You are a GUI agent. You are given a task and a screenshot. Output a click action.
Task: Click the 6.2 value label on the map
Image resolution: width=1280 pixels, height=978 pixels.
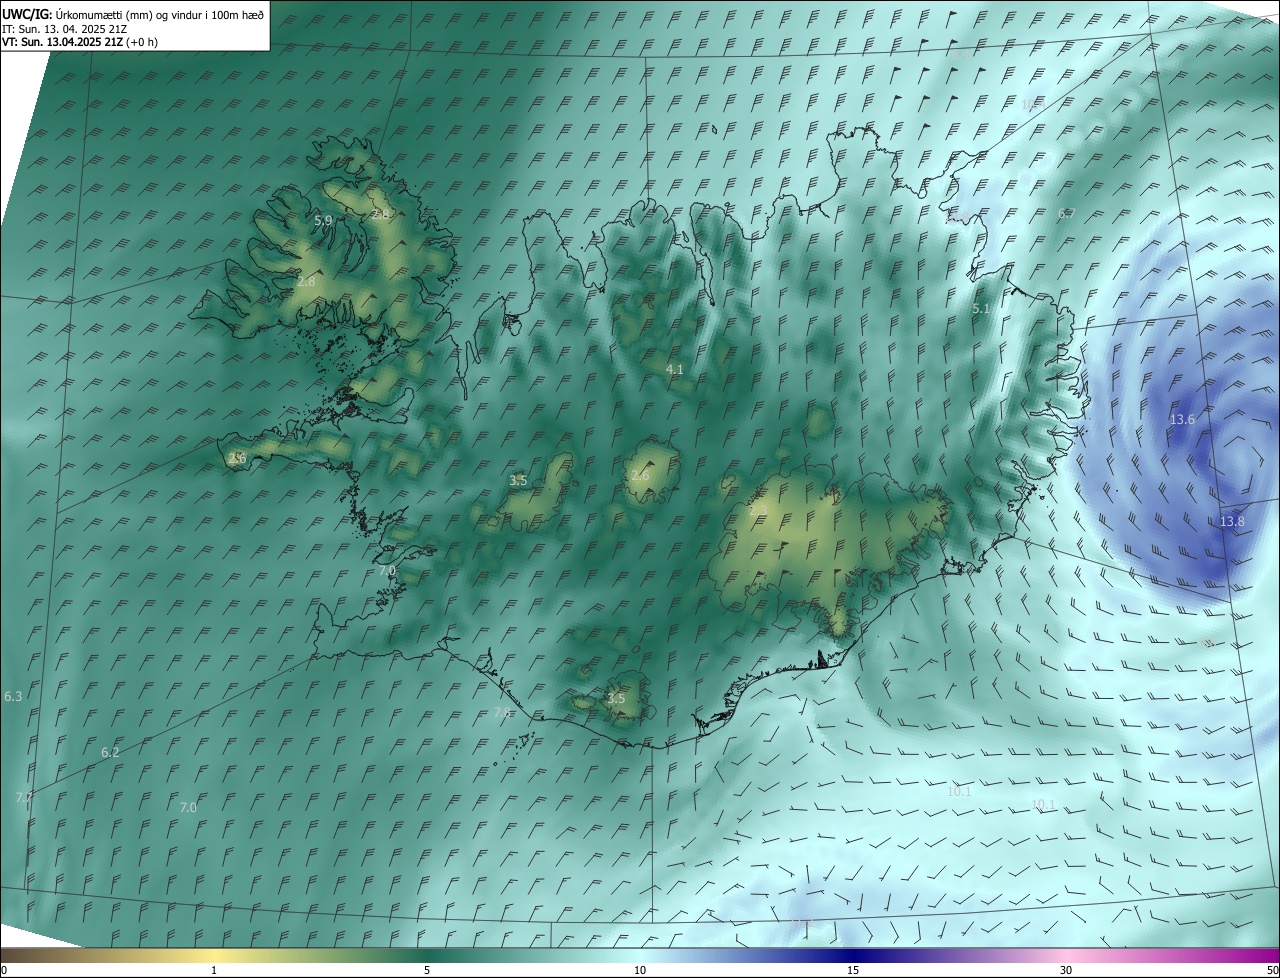(x=110, y=752)
